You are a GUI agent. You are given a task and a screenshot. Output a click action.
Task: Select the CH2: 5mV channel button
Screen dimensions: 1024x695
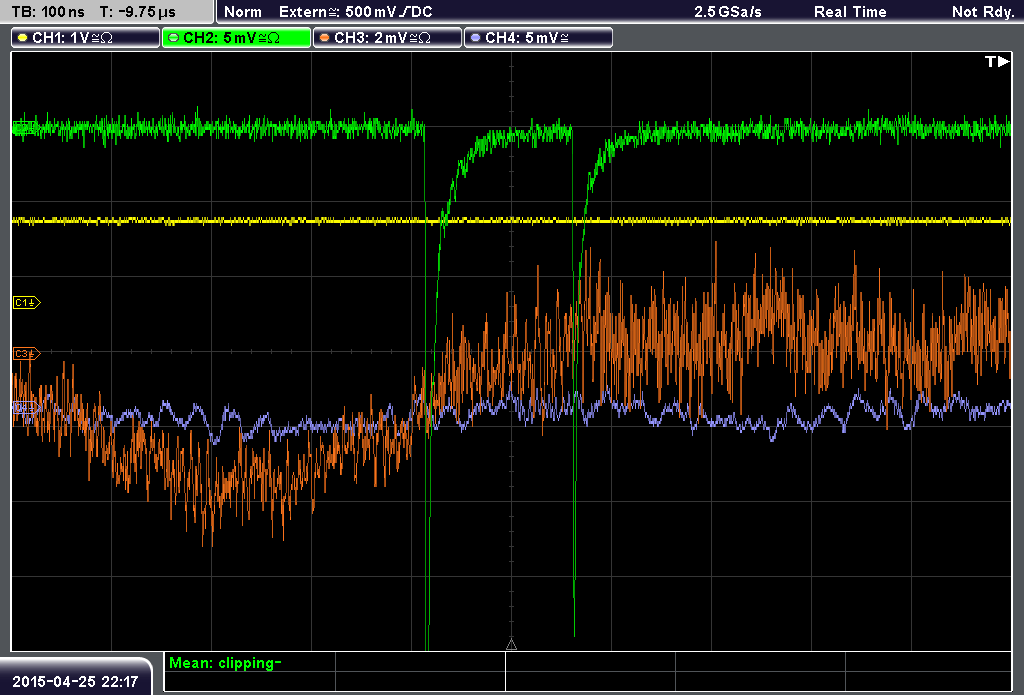(x=236, y=38)
